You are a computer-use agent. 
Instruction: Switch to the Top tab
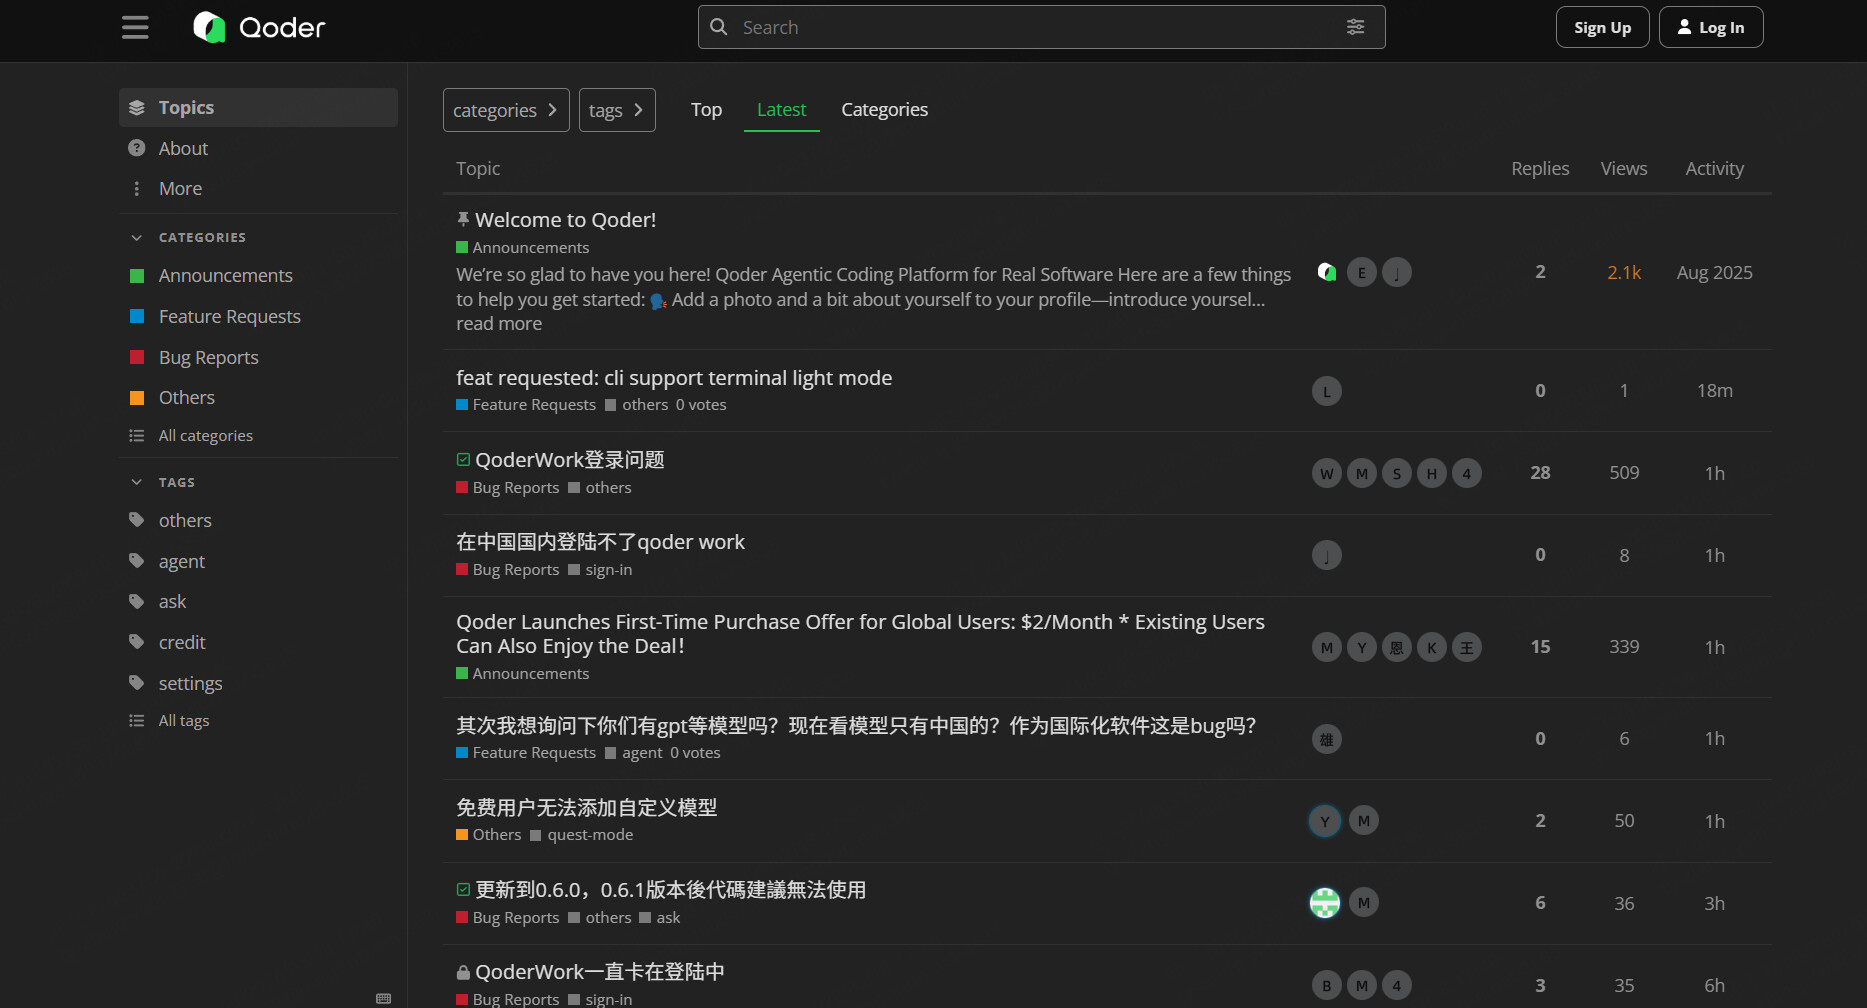[706, 110]
